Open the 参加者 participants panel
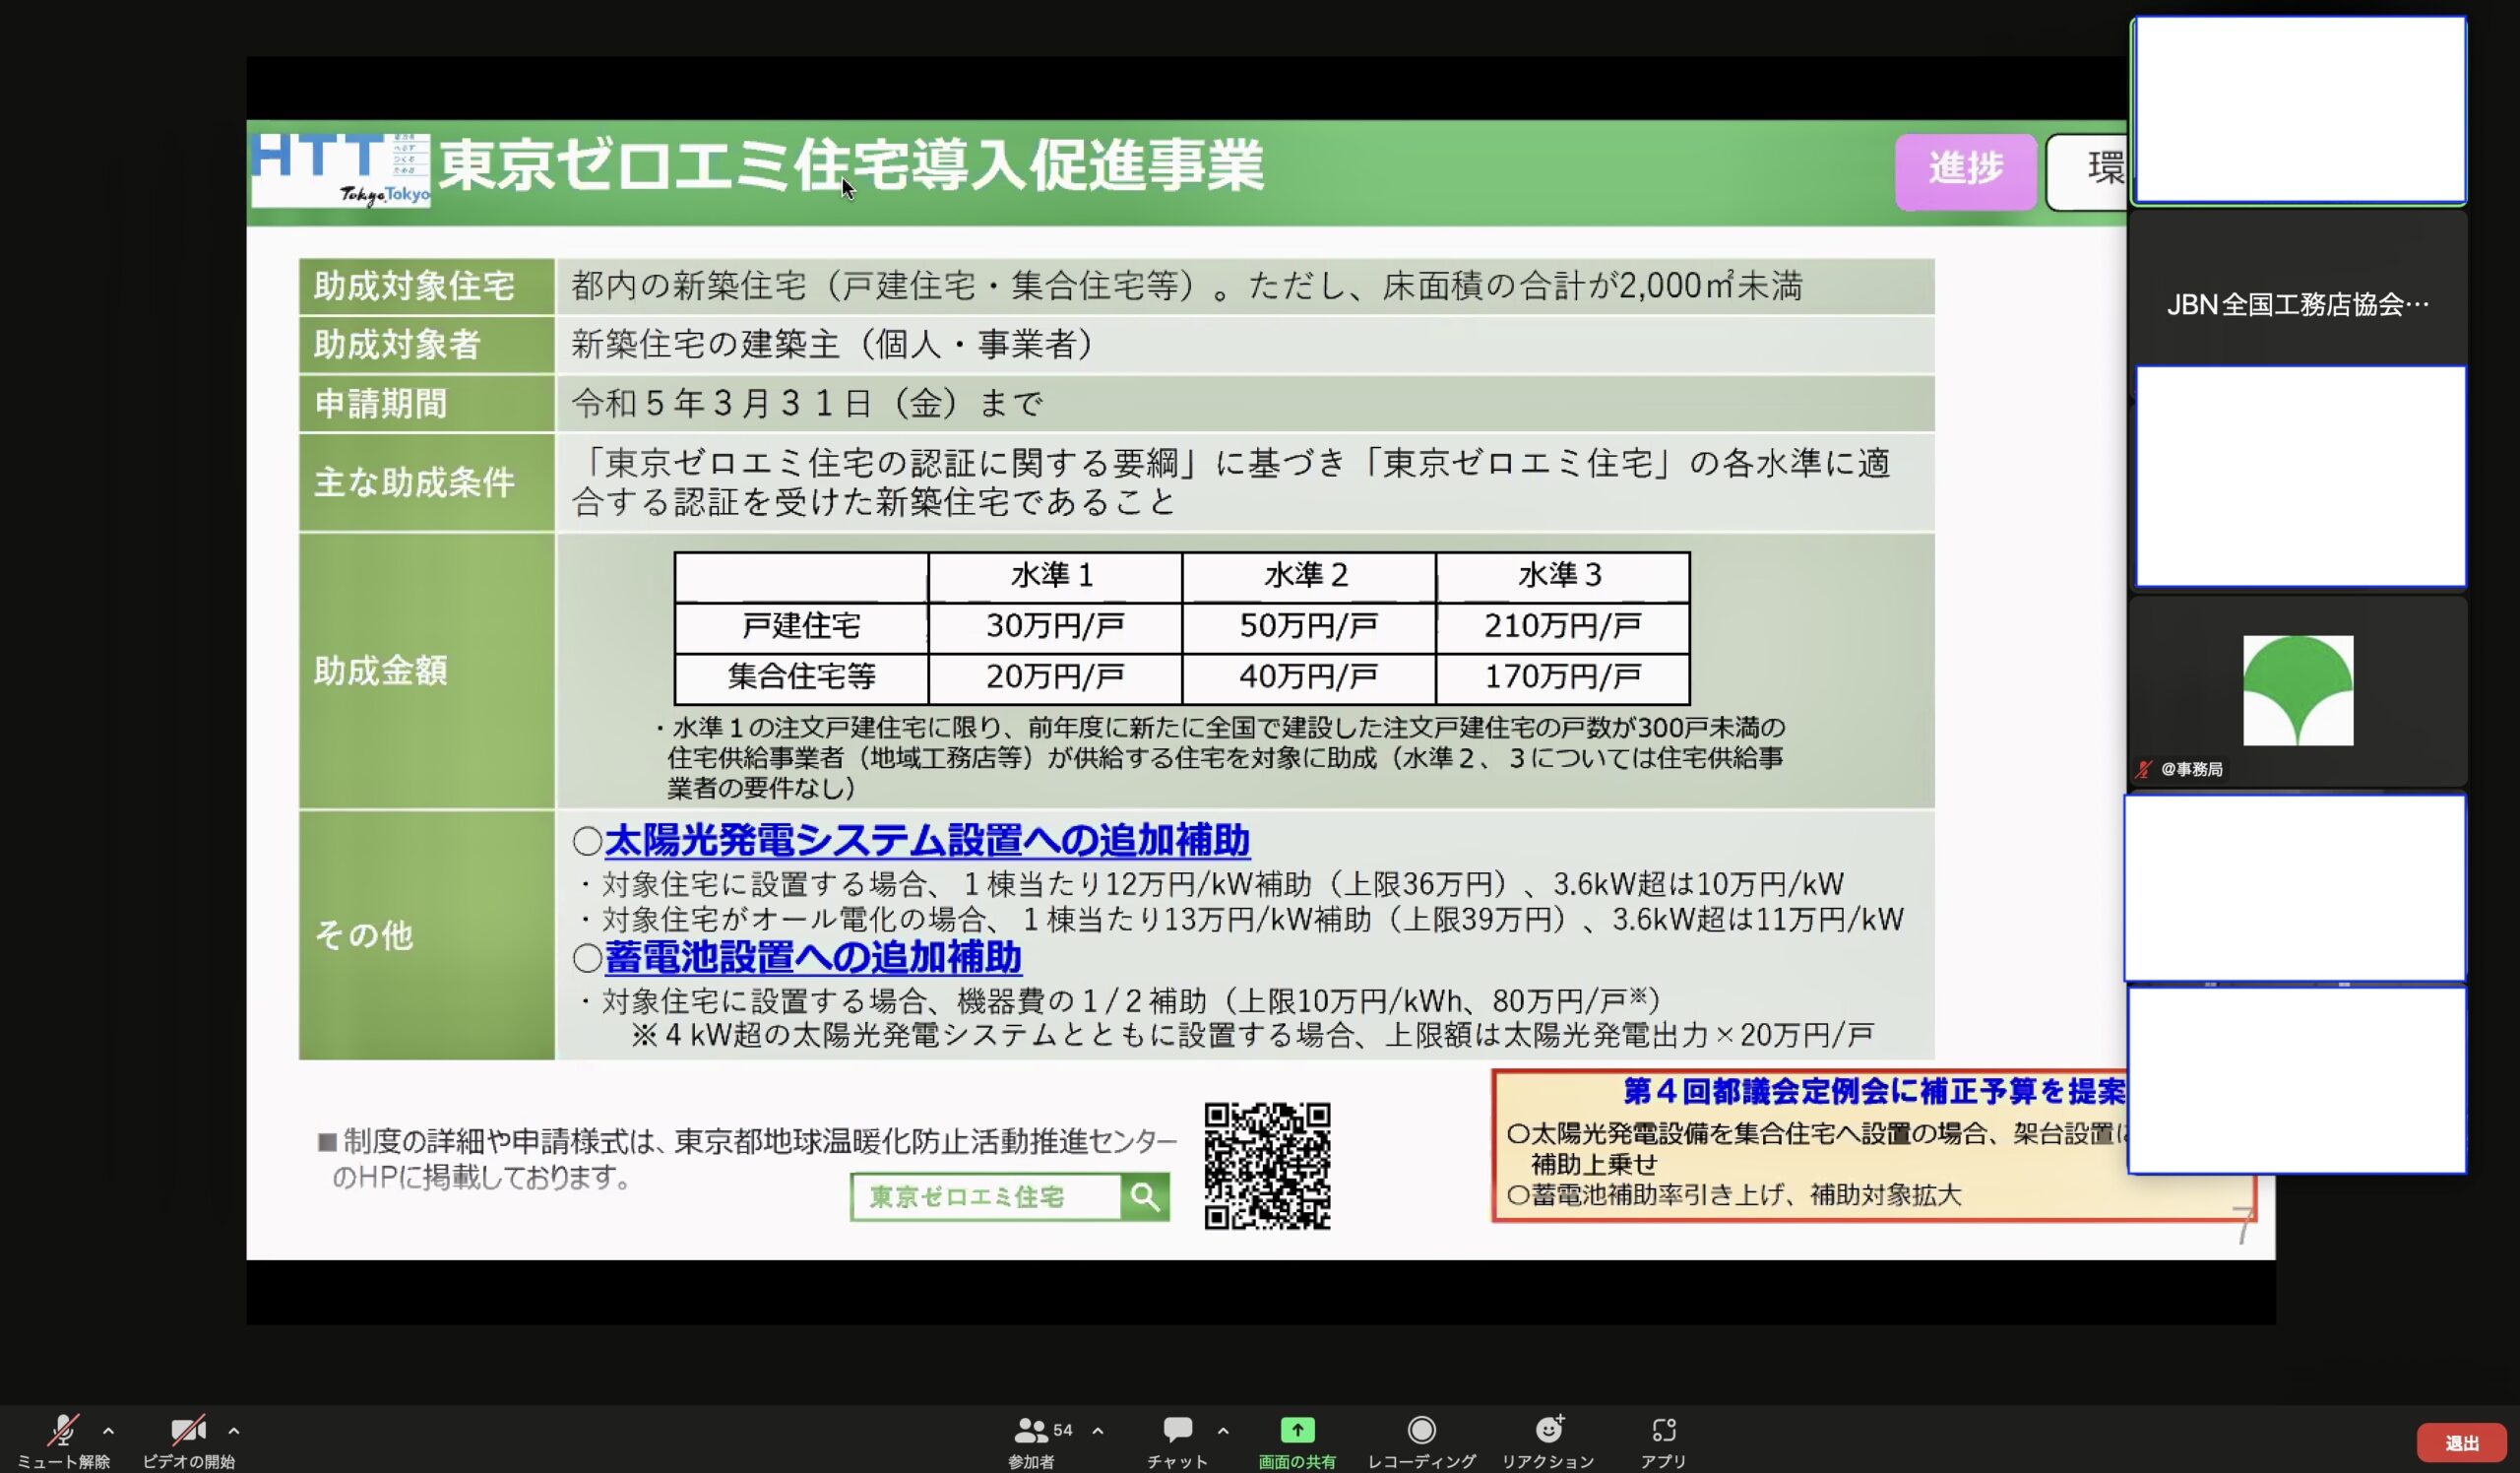This screenshot has width=2520, height=1473. pyautogui.click(x=1031, y=1441)
